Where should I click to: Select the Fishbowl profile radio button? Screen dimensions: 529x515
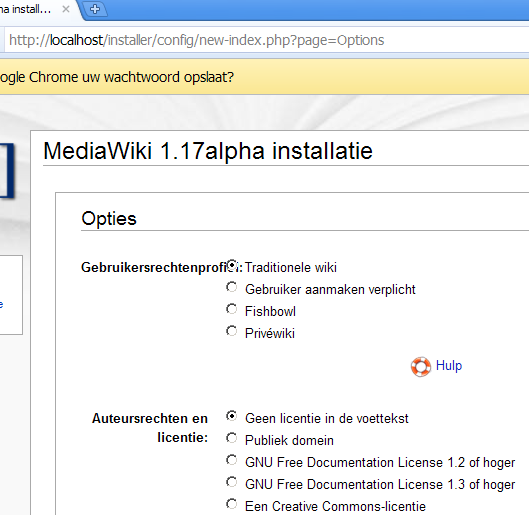231,309
